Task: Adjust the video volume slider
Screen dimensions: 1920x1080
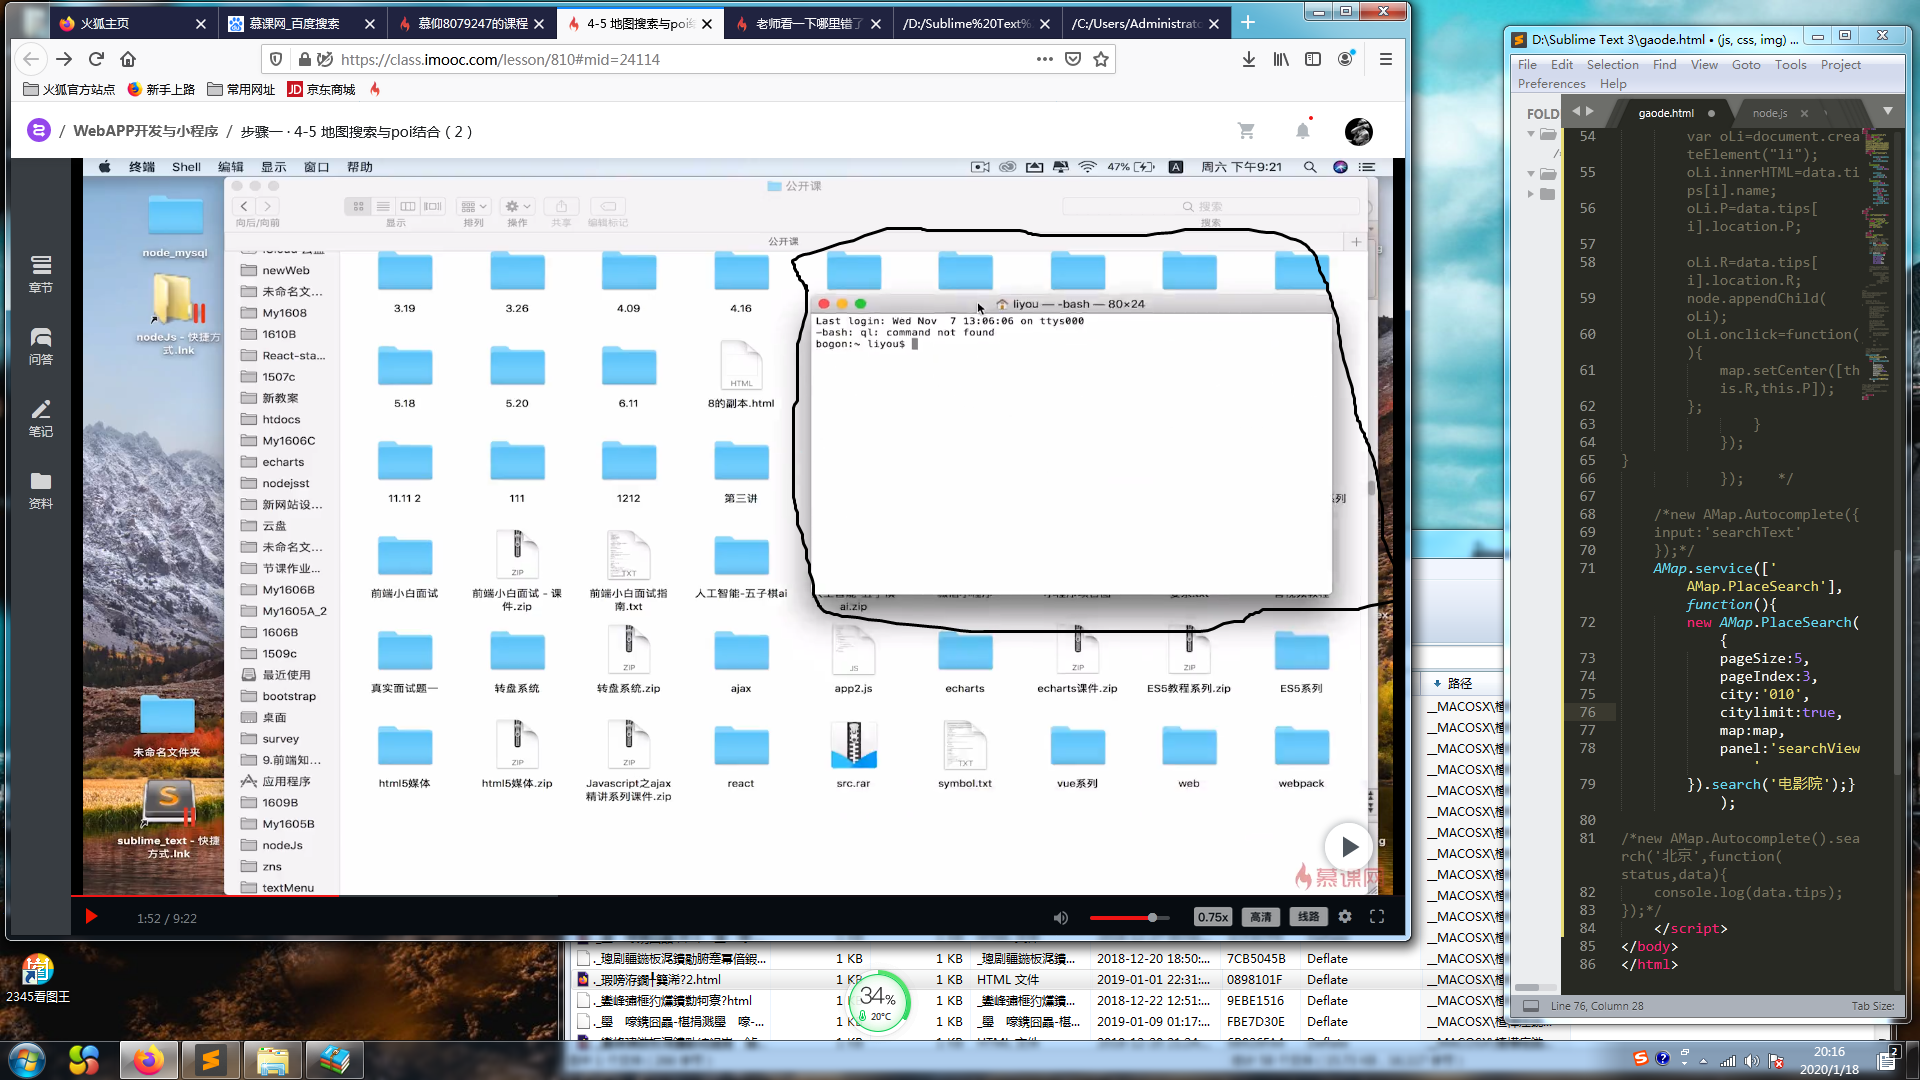Action: 1129,917
